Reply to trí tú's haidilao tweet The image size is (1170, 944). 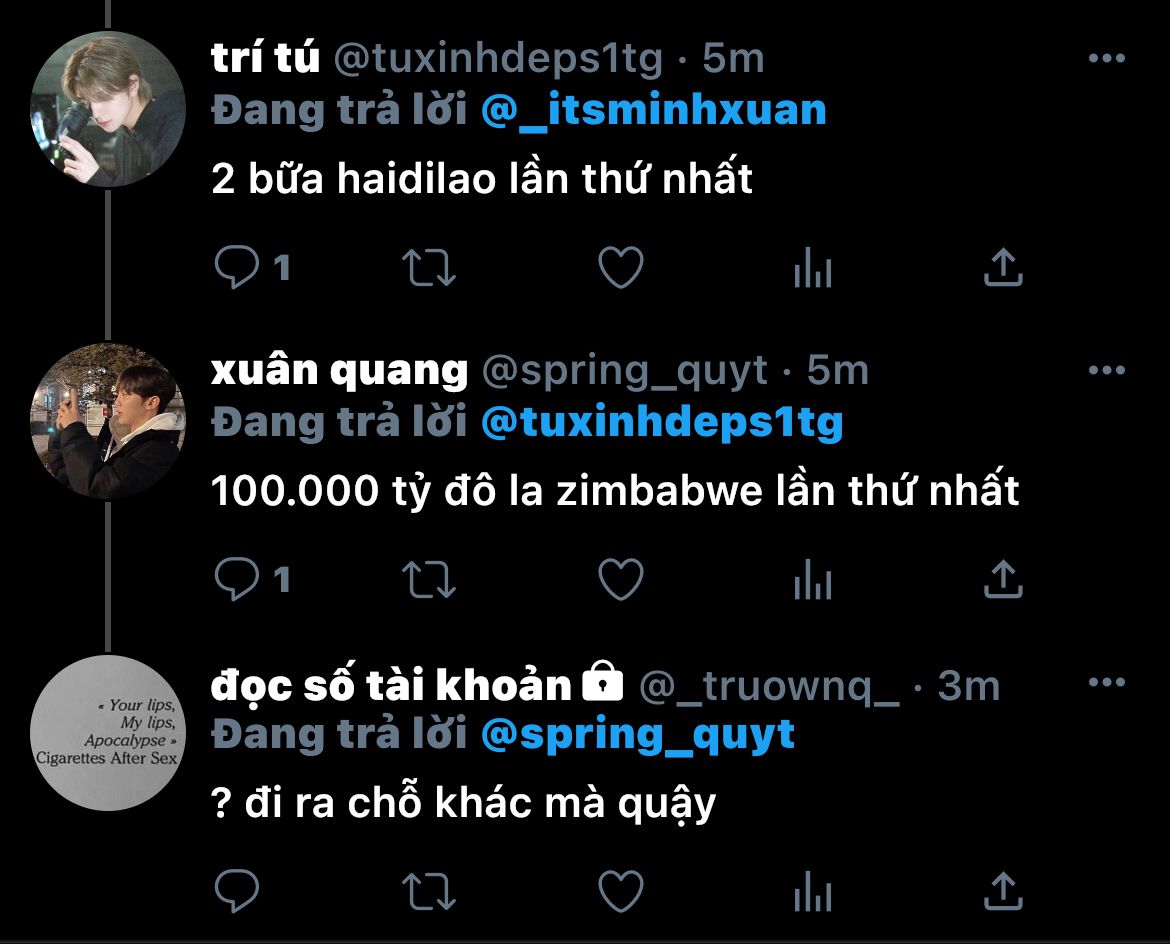(237, 267)
